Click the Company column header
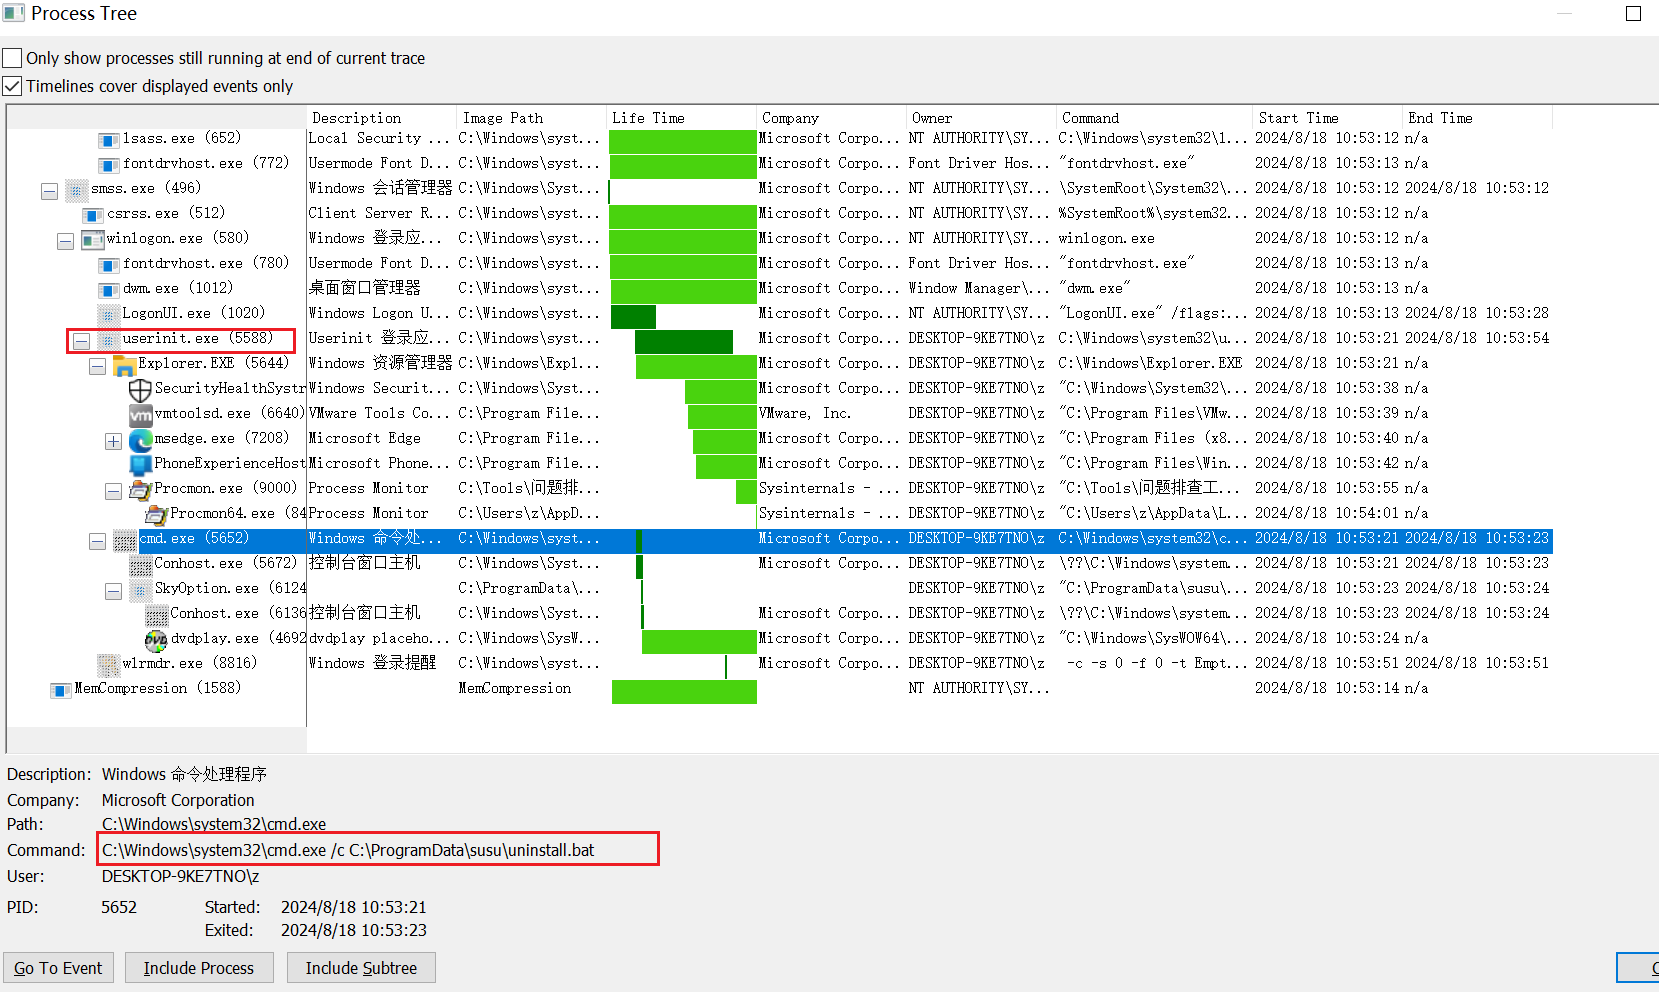The image size is (1659, 992). [x=831, y=118]
